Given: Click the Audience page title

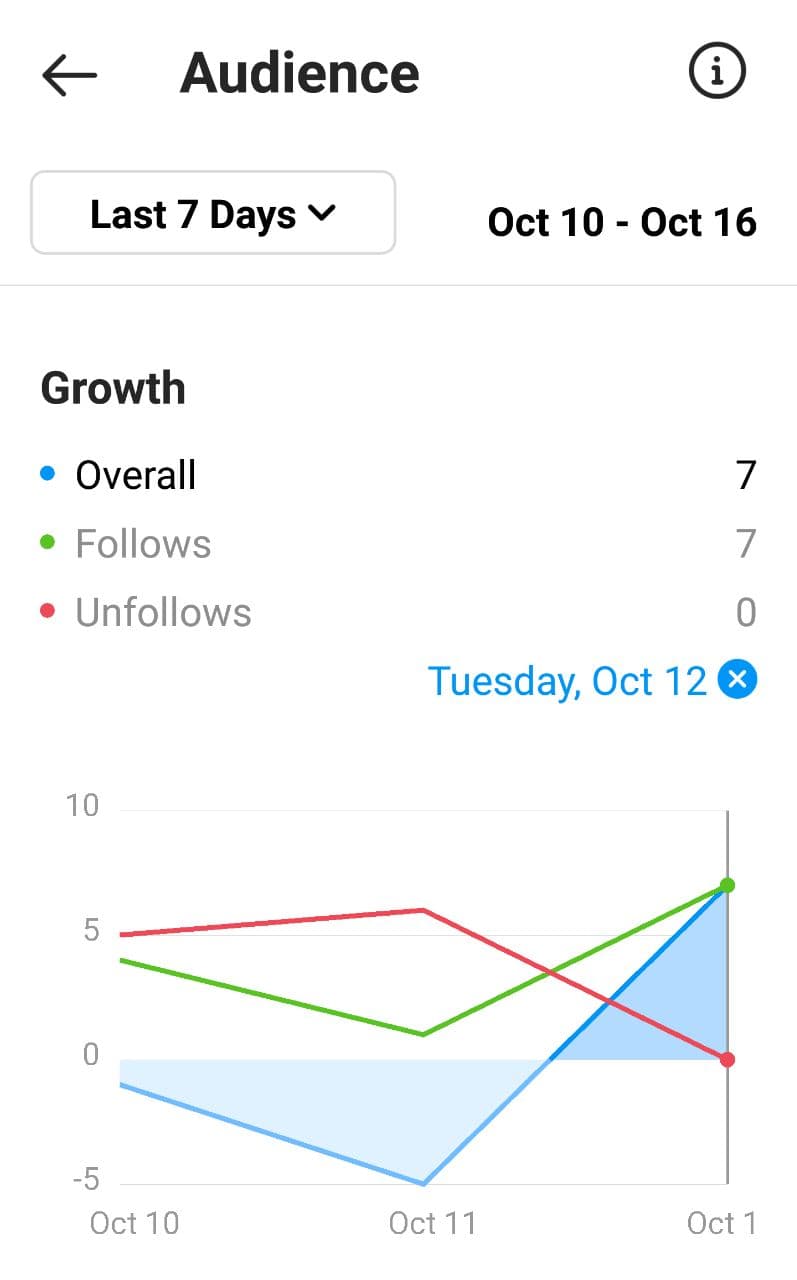Looking at the screenshot, I should point(300,73).
